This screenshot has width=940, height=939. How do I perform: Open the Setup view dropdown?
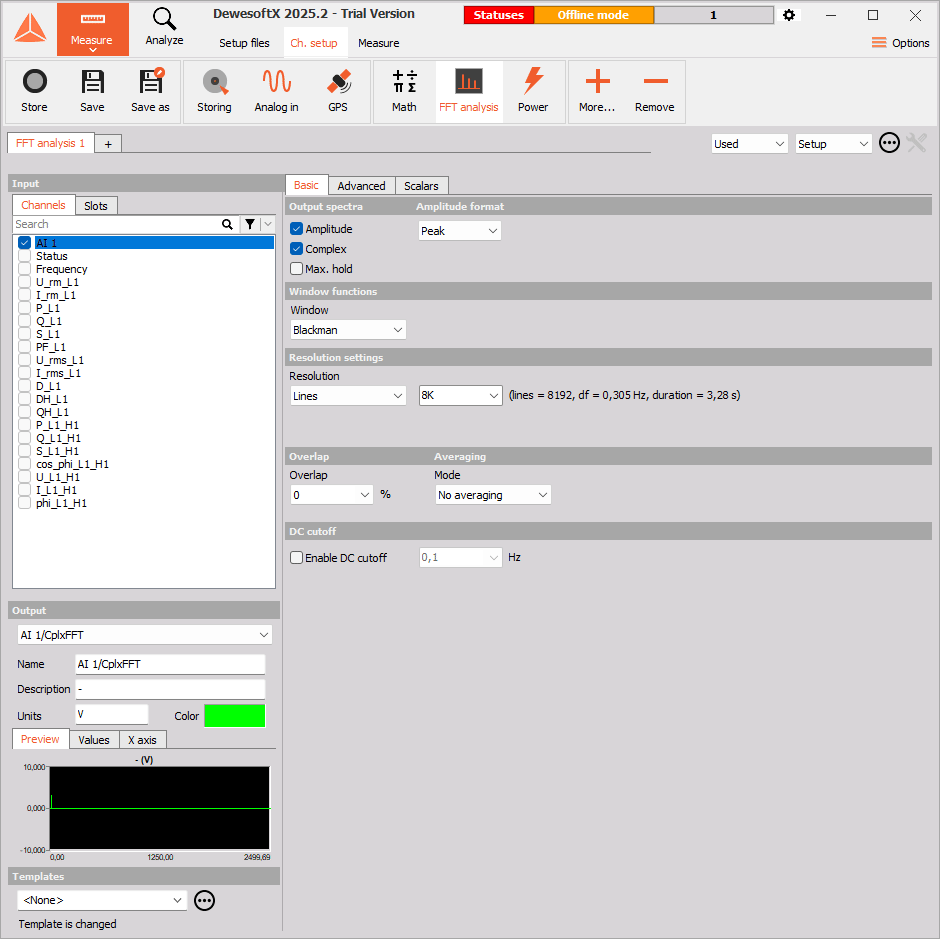tap(833, 144)
